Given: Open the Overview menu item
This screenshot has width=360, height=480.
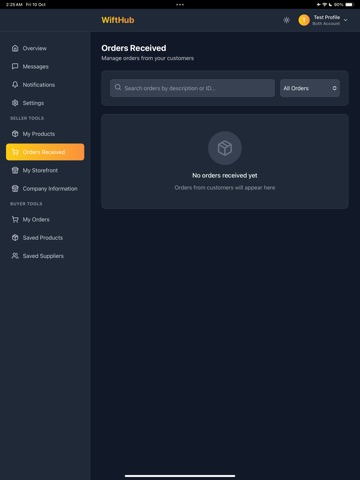Looking at the screenshot, I should [x=45, y=48].
